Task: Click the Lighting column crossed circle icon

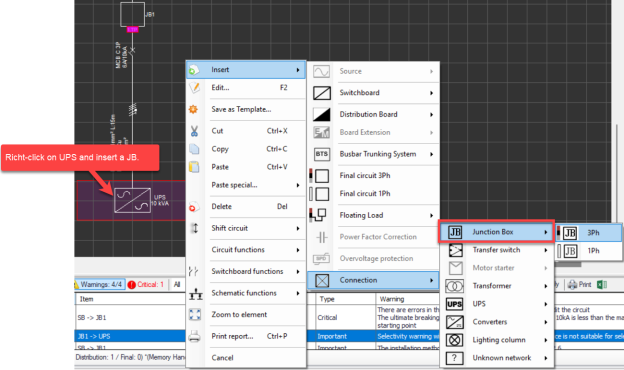Action: (454, 340)
